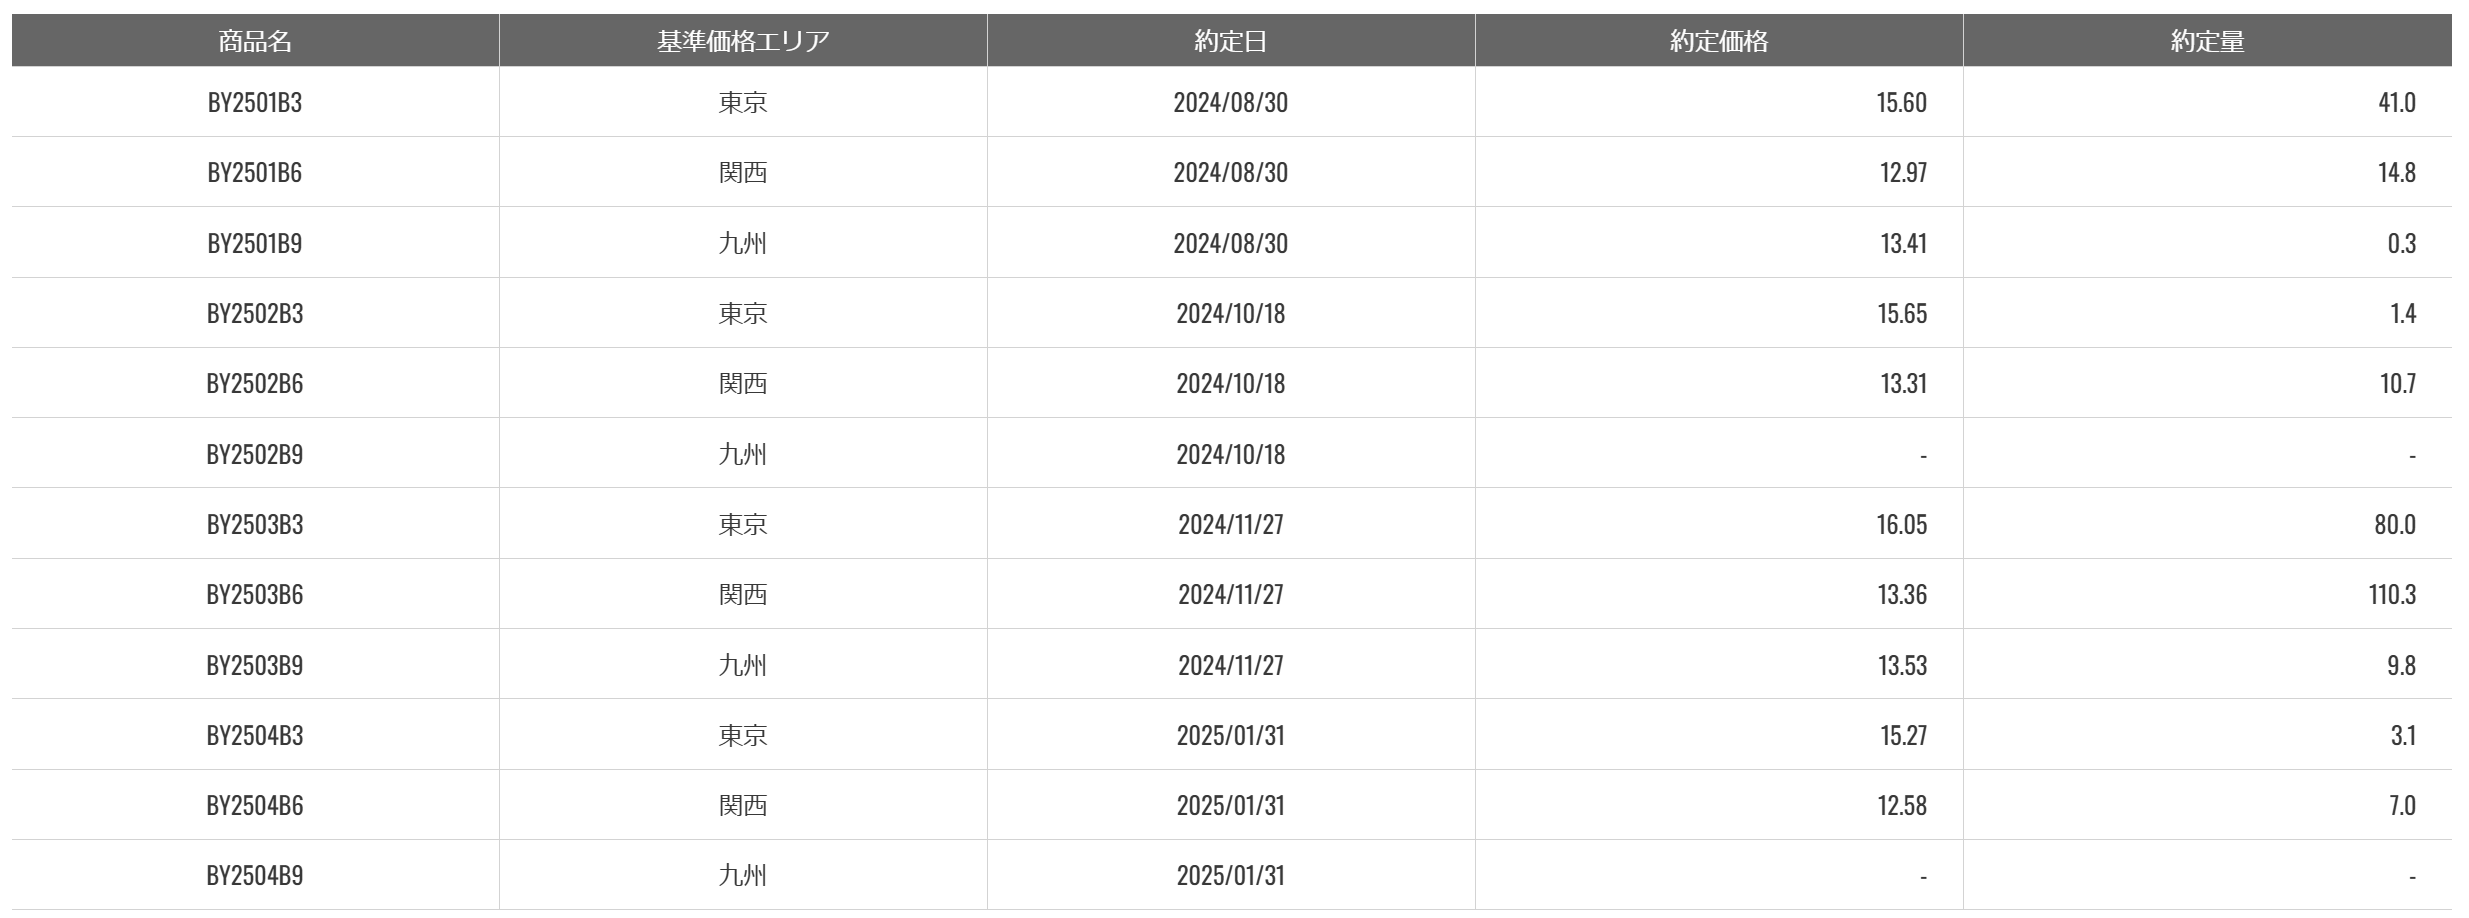The height and width of the screenshot is (918, 2469).
Task: Click 東京 area in BY2504B3 row
Action: (x=743, y=735)
